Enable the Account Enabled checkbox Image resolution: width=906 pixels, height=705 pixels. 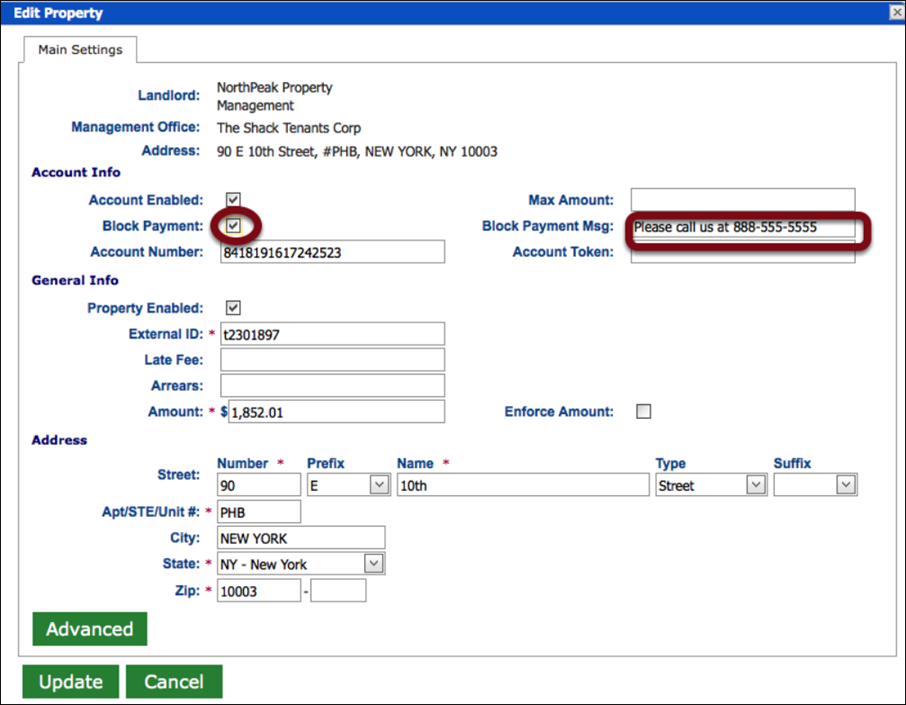click(234, 199)
